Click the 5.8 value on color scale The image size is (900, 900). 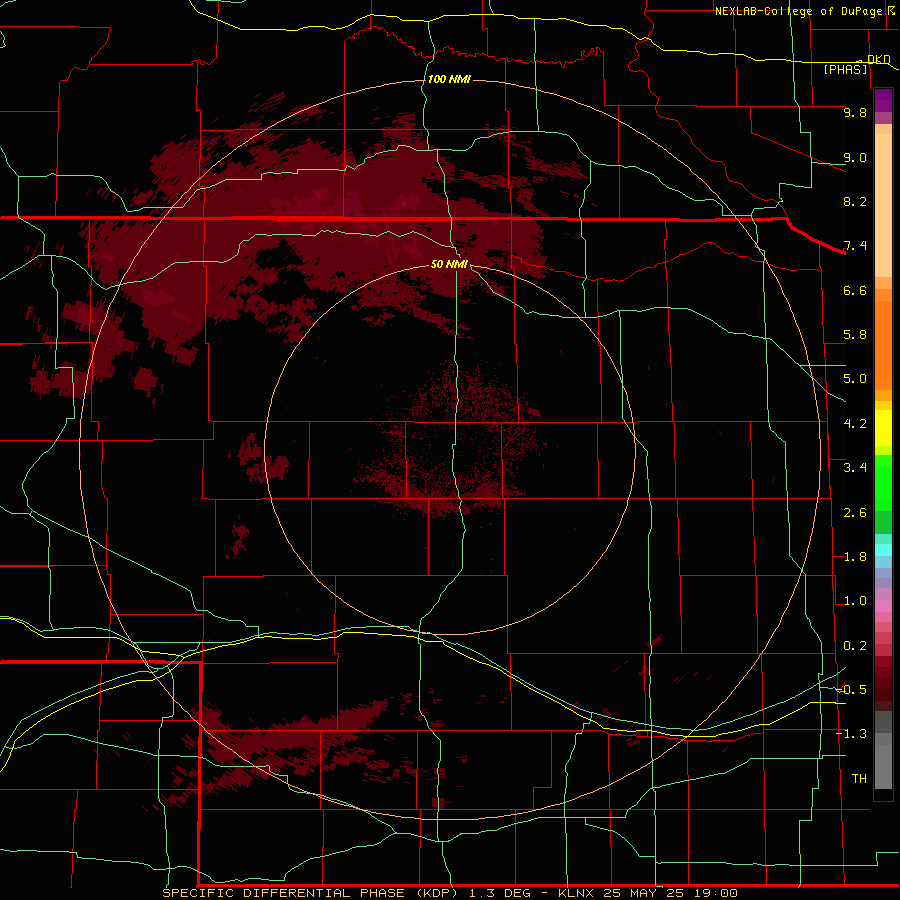855,335
